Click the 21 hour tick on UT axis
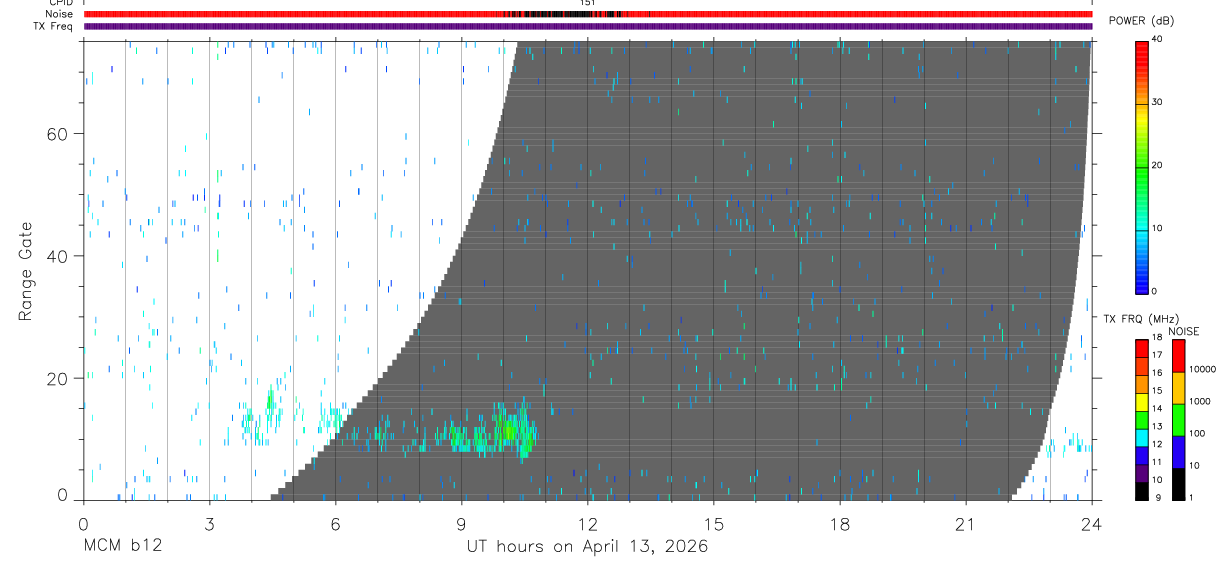Viewport: 1228px width, 567px height. pos(965,524)
